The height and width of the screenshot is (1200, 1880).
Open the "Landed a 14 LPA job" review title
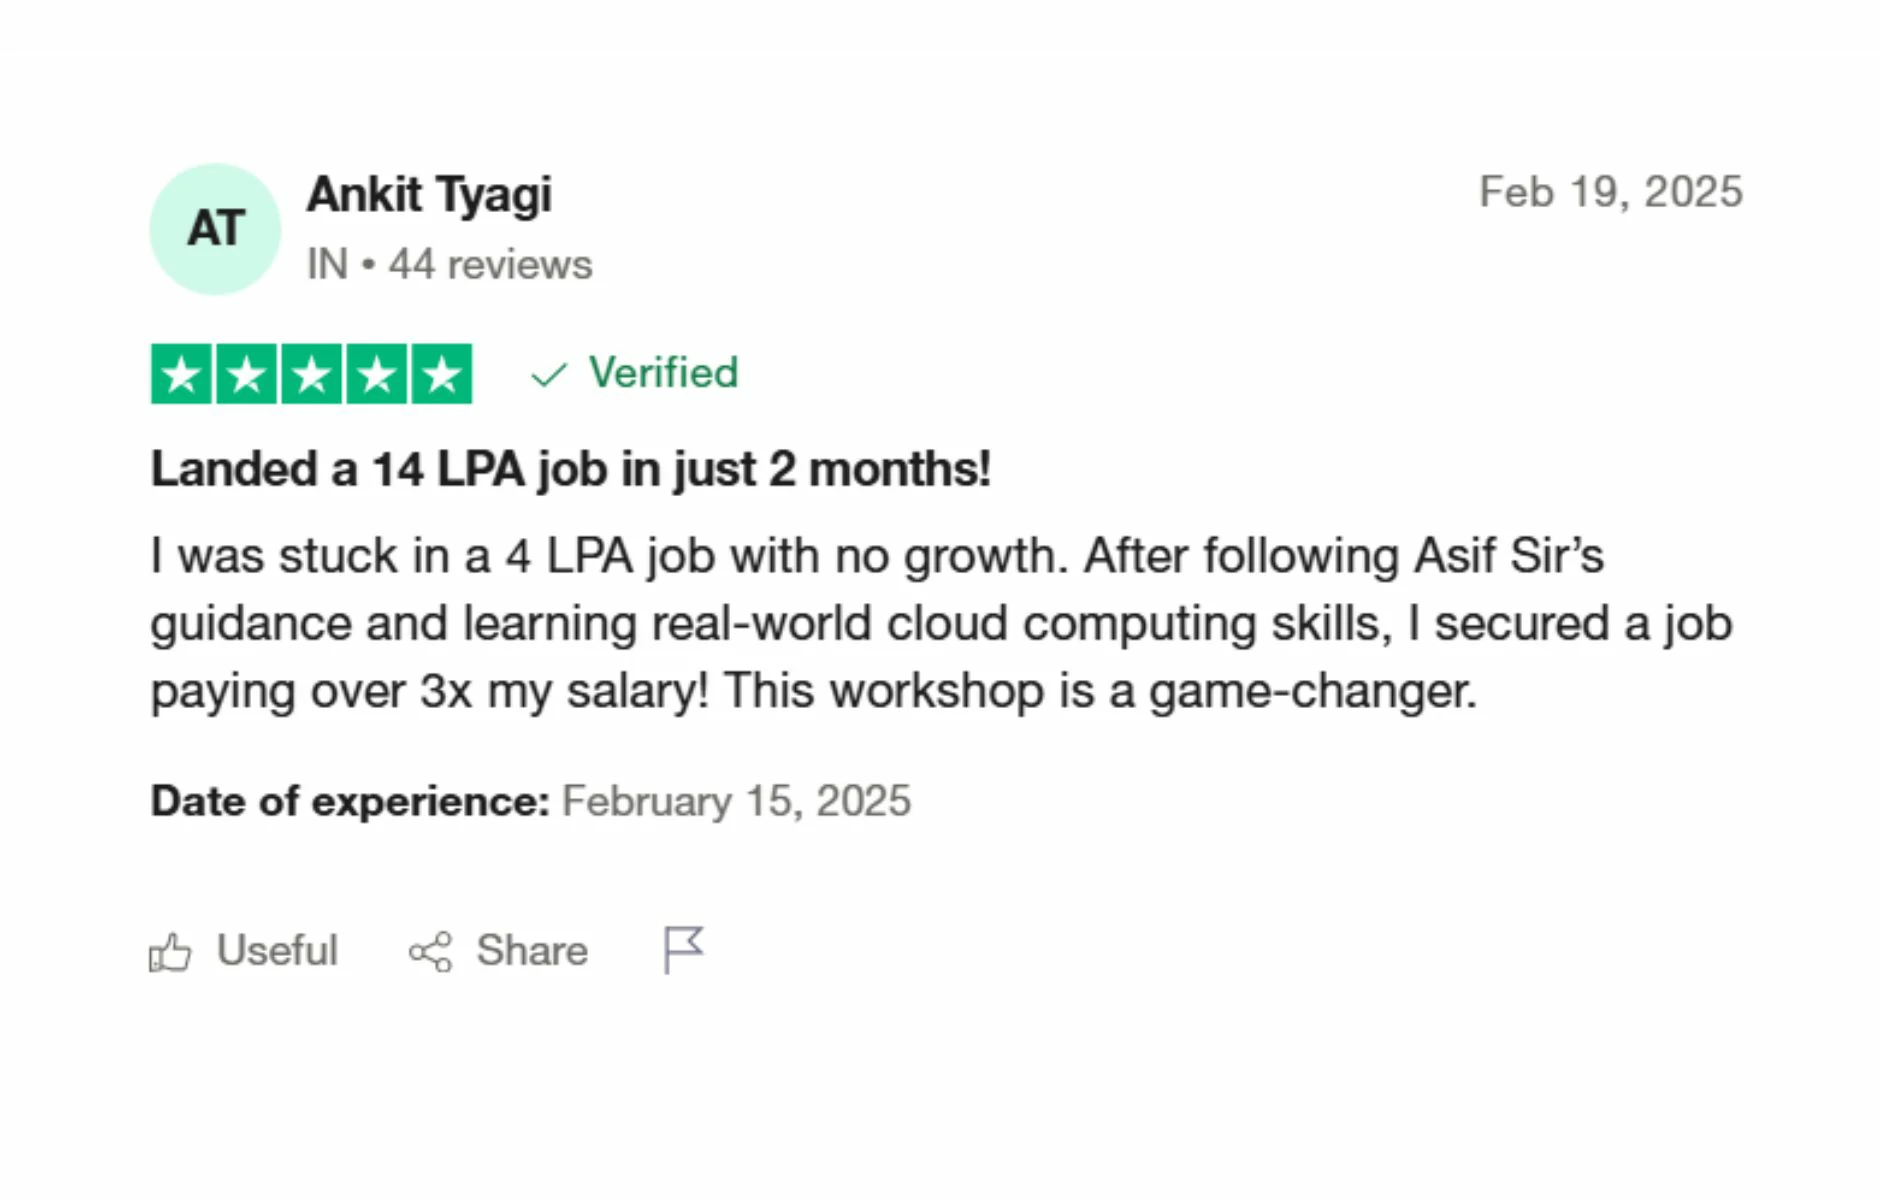point(570,469)
